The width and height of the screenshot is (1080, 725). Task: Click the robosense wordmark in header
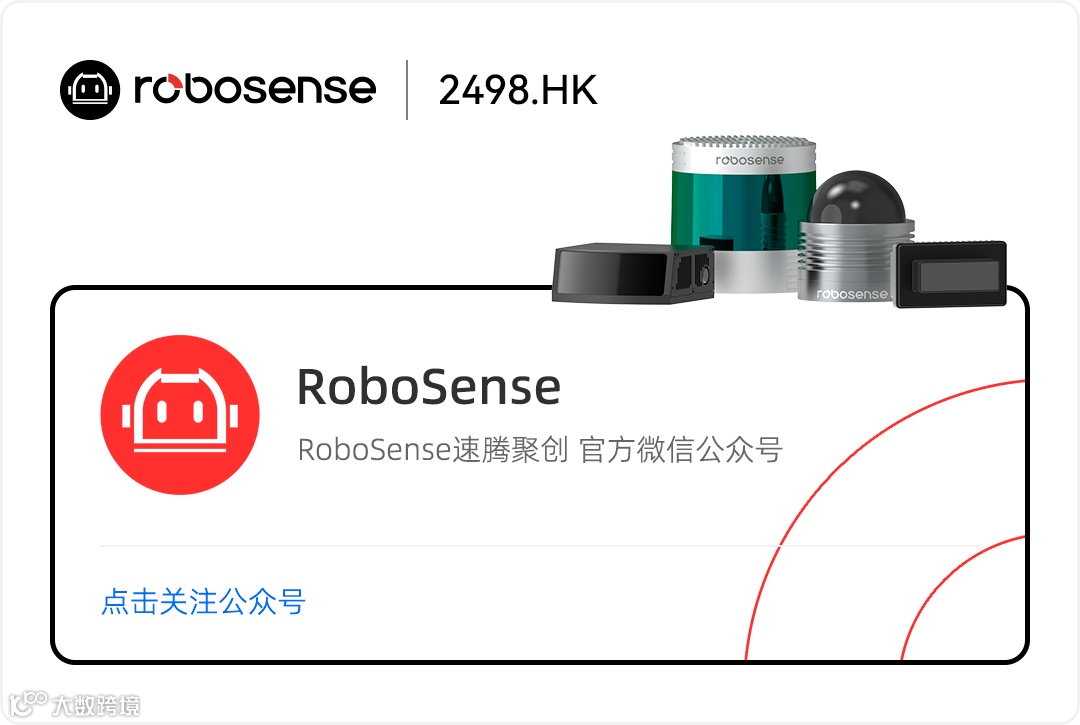(x=255, y=89)
